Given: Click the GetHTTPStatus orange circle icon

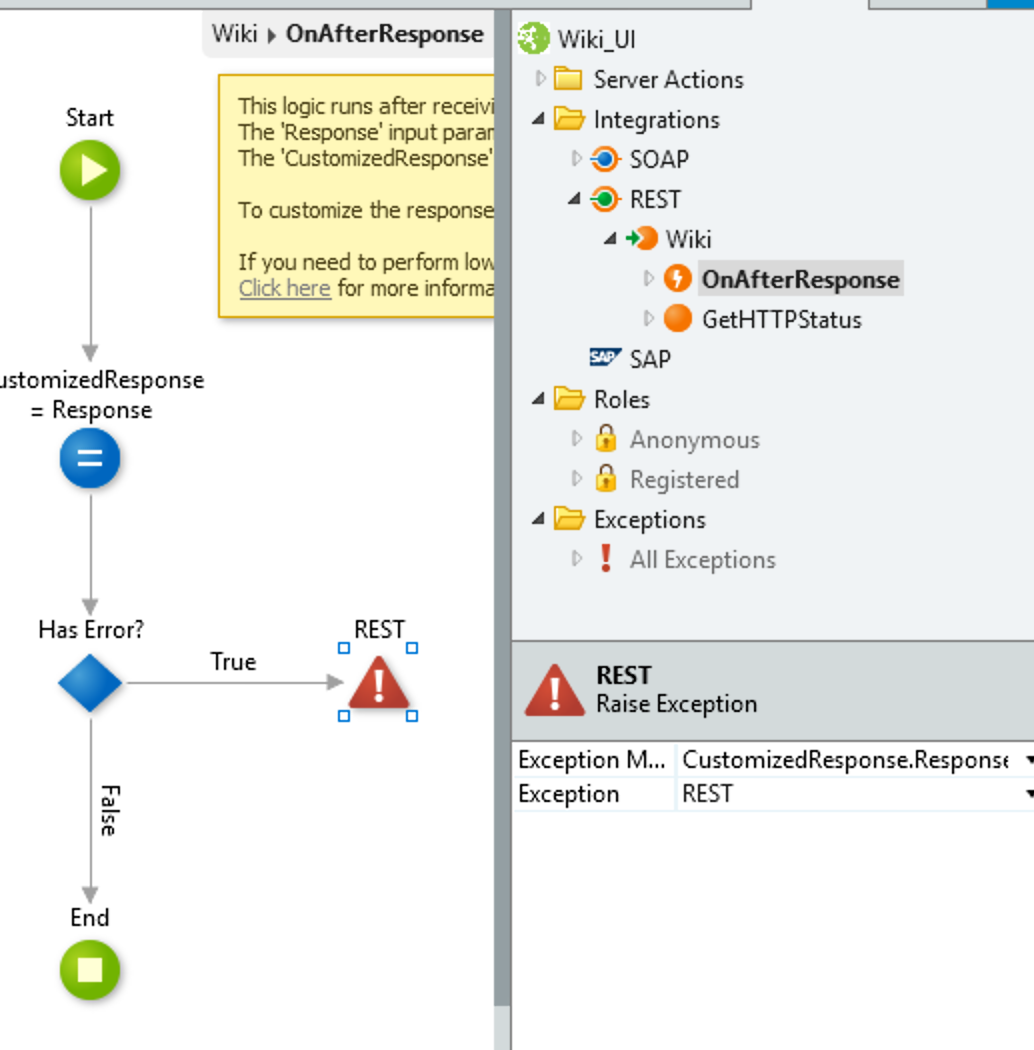Looking at the screenshot, I should coord(677,319).
